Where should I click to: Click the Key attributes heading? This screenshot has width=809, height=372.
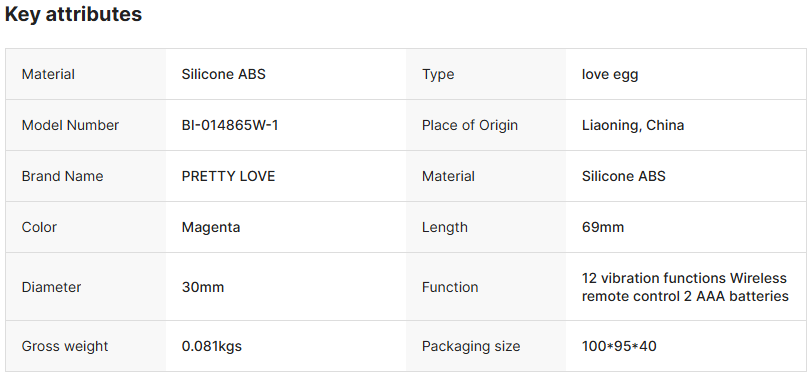coord(73,14)
